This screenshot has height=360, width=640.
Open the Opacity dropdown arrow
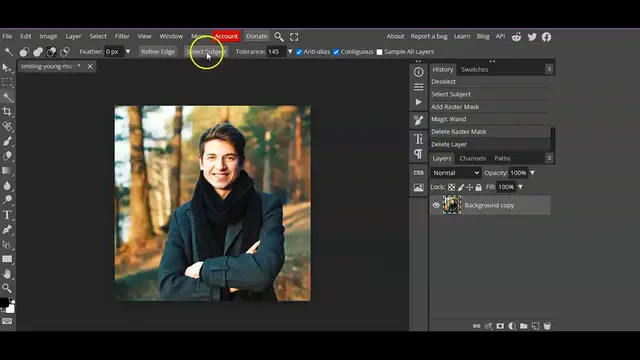532,173
